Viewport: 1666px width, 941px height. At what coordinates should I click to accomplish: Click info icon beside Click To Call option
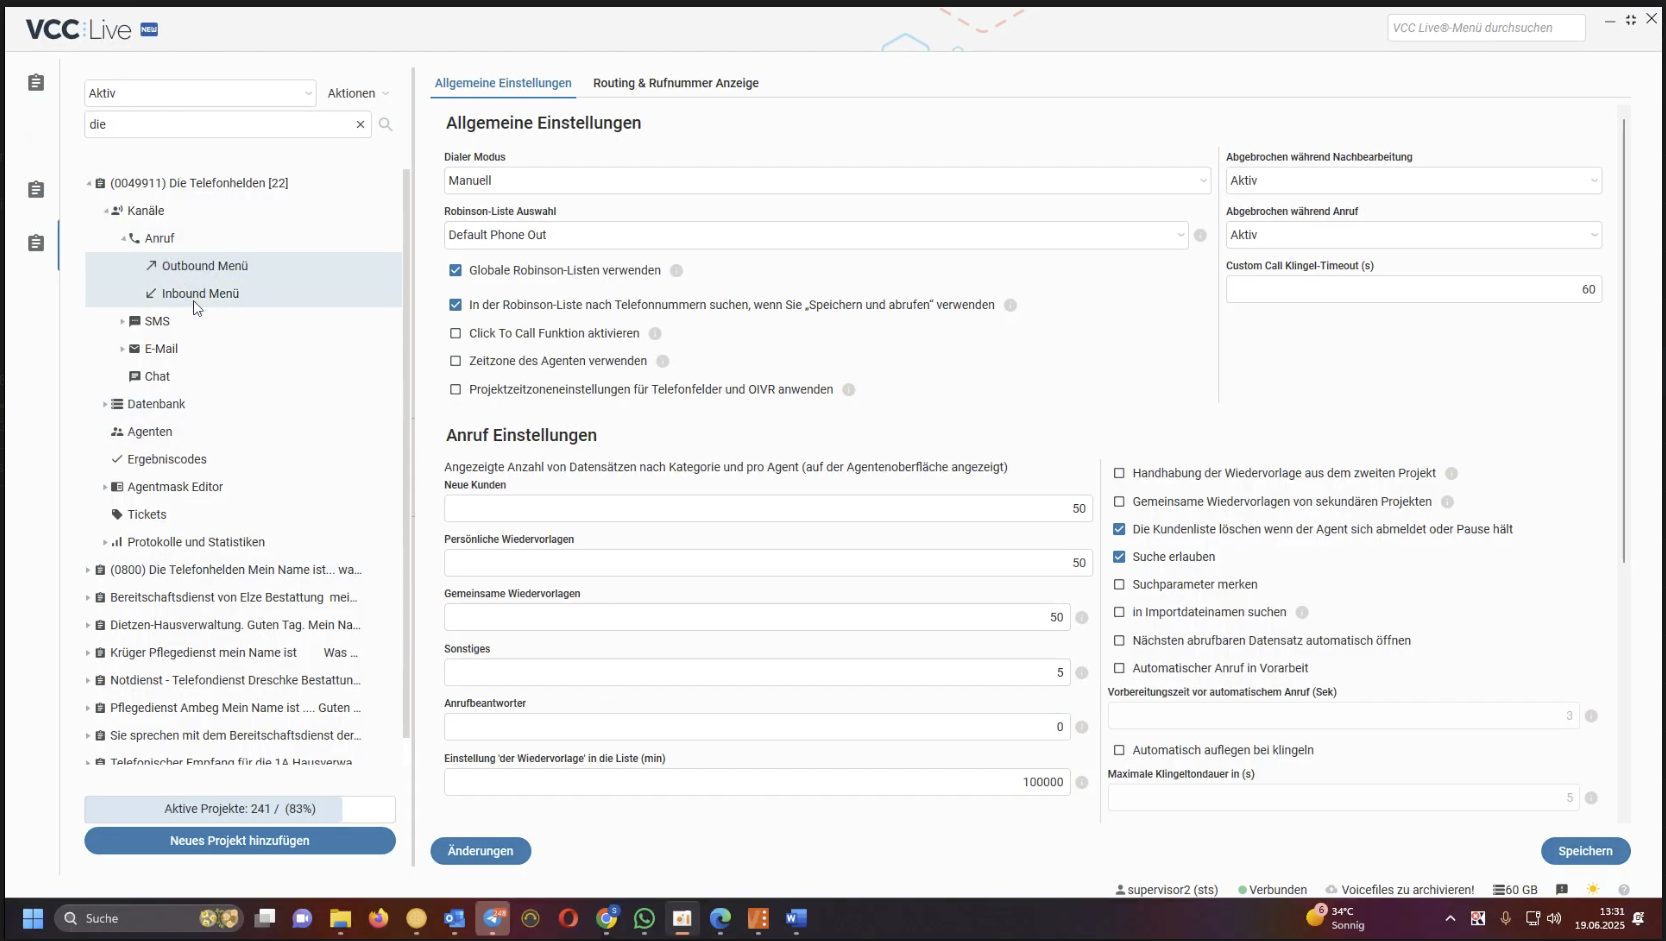(x=655, y=333)
